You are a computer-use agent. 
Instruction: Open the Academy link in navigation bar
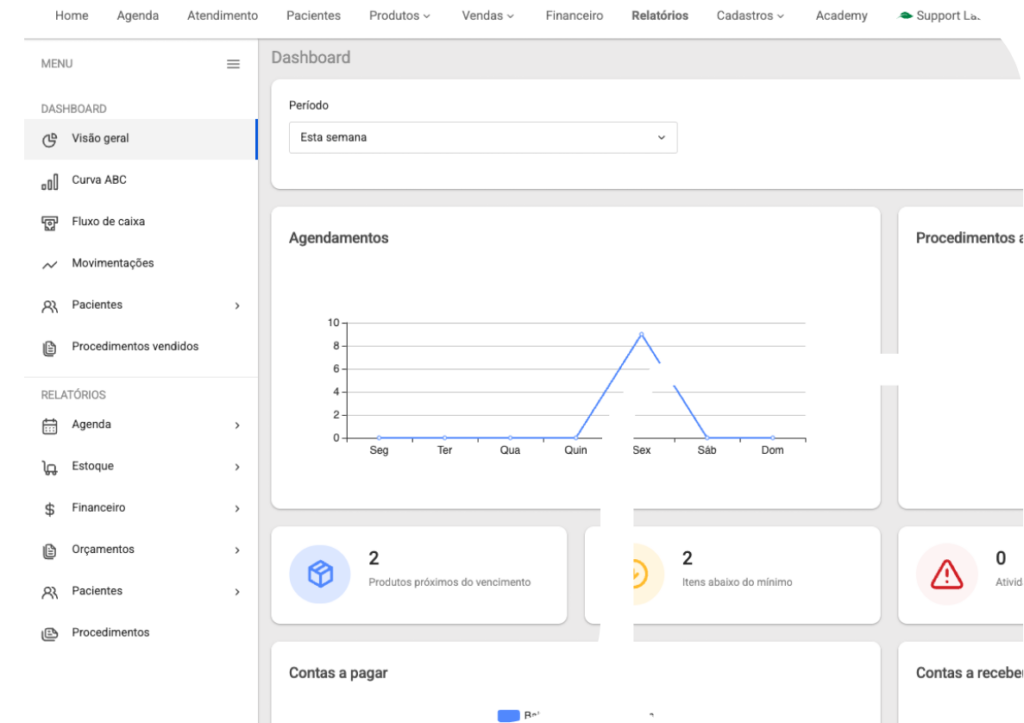coord(841,16)
